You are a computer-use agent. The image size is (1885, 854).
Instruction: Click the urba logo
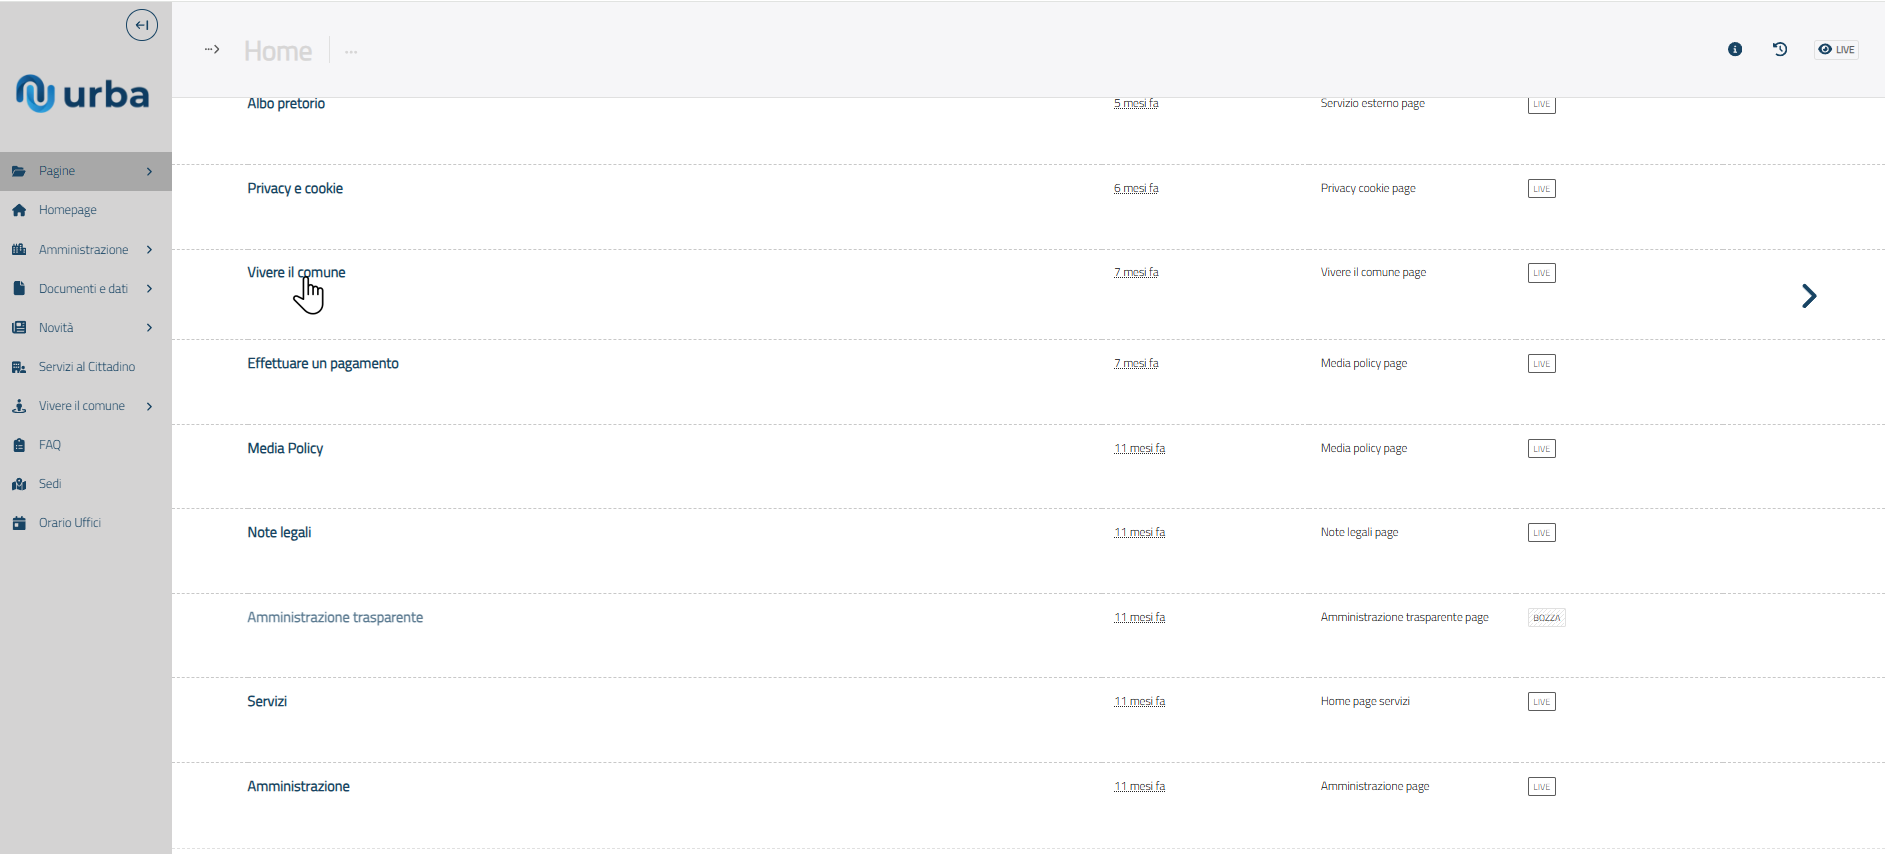83,94
